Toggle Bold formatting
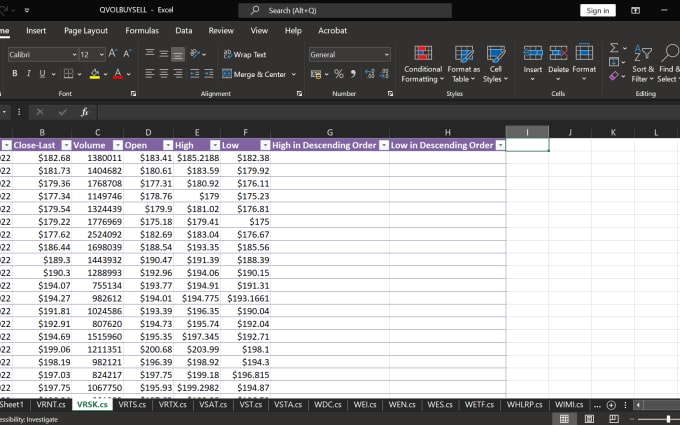This screenshot has height=425, width=680. click(x=15, y=74)
